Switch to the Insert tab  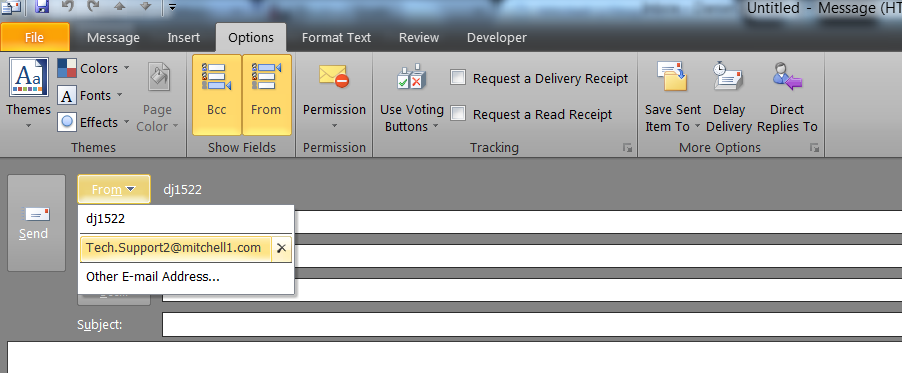pos(184,37)
